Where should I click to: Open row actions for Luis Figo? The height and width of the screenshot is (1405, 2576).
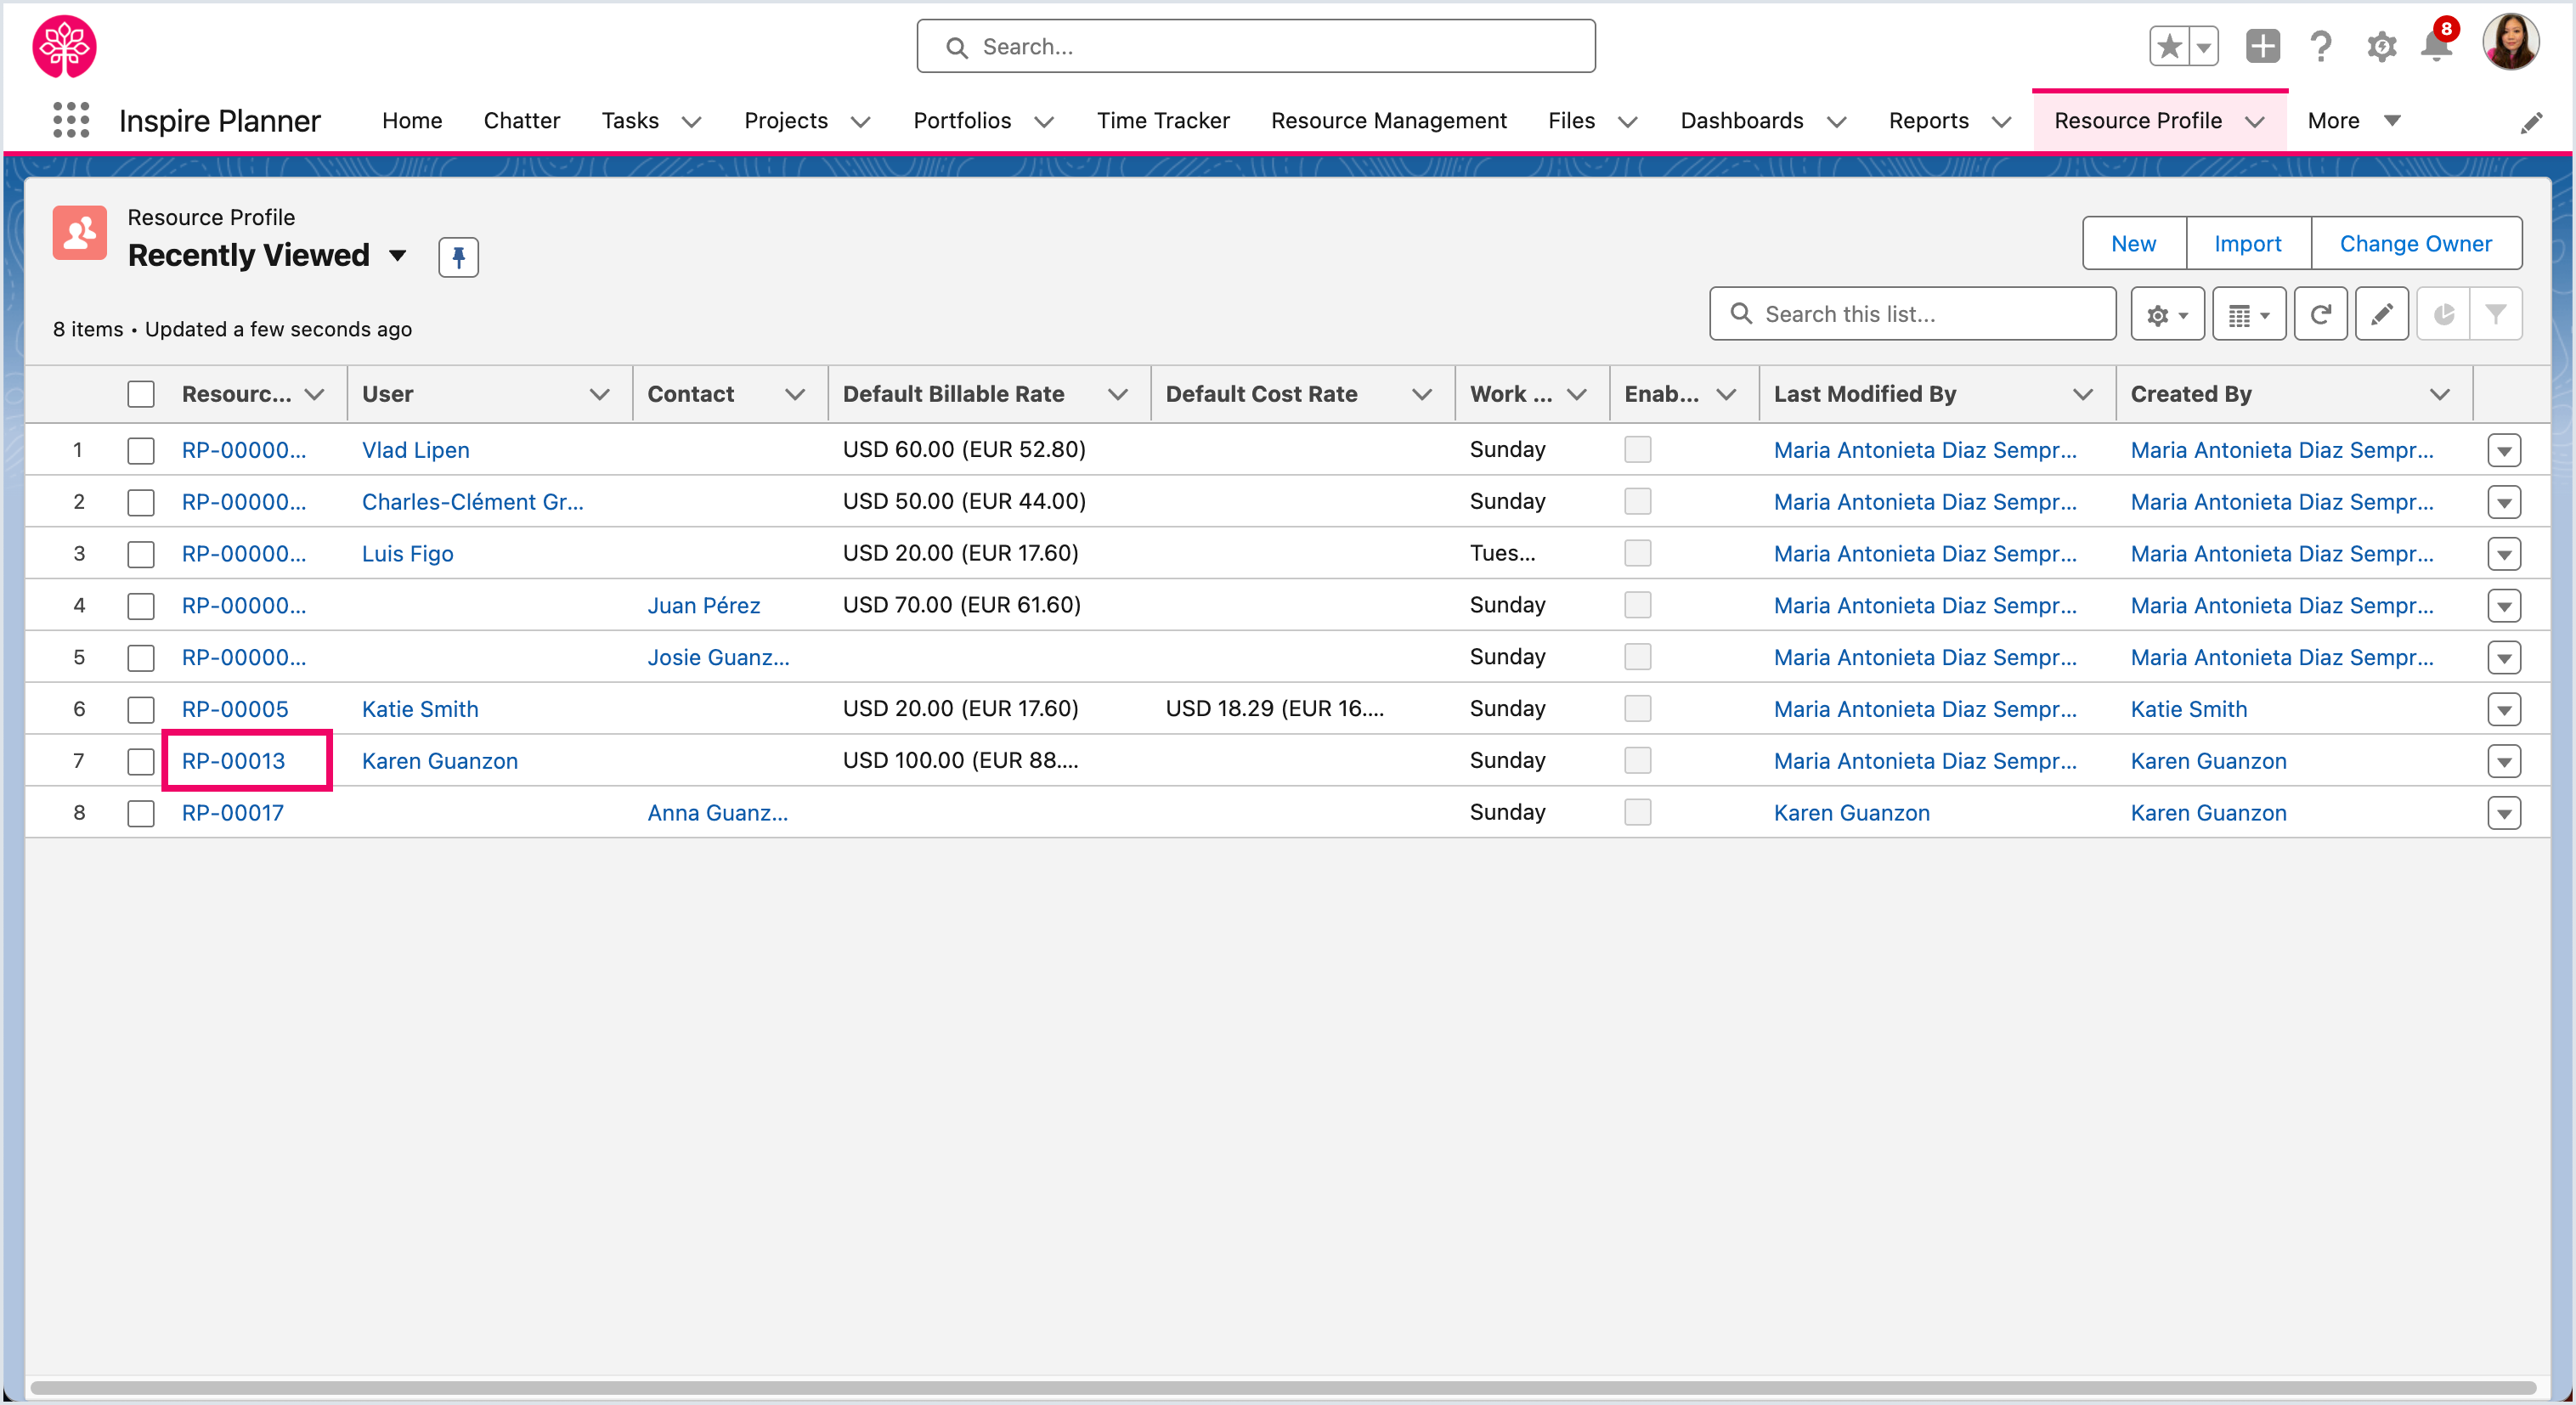coord(2504,554)
